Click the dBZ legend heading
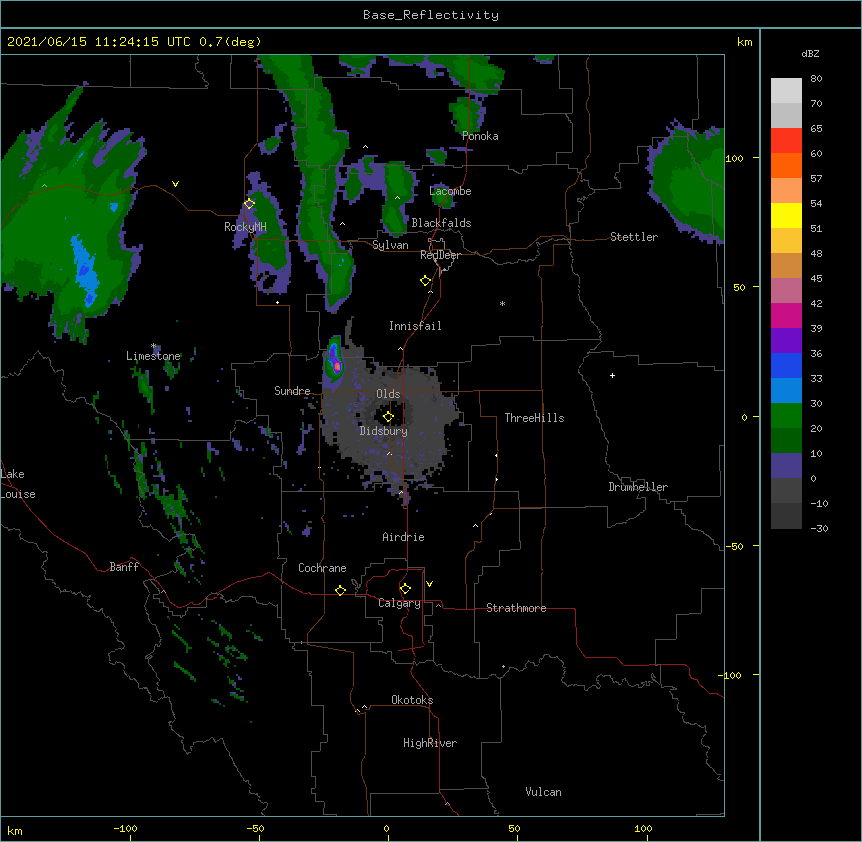This screenshot has width=862, height=842. (x=810, y=53)
